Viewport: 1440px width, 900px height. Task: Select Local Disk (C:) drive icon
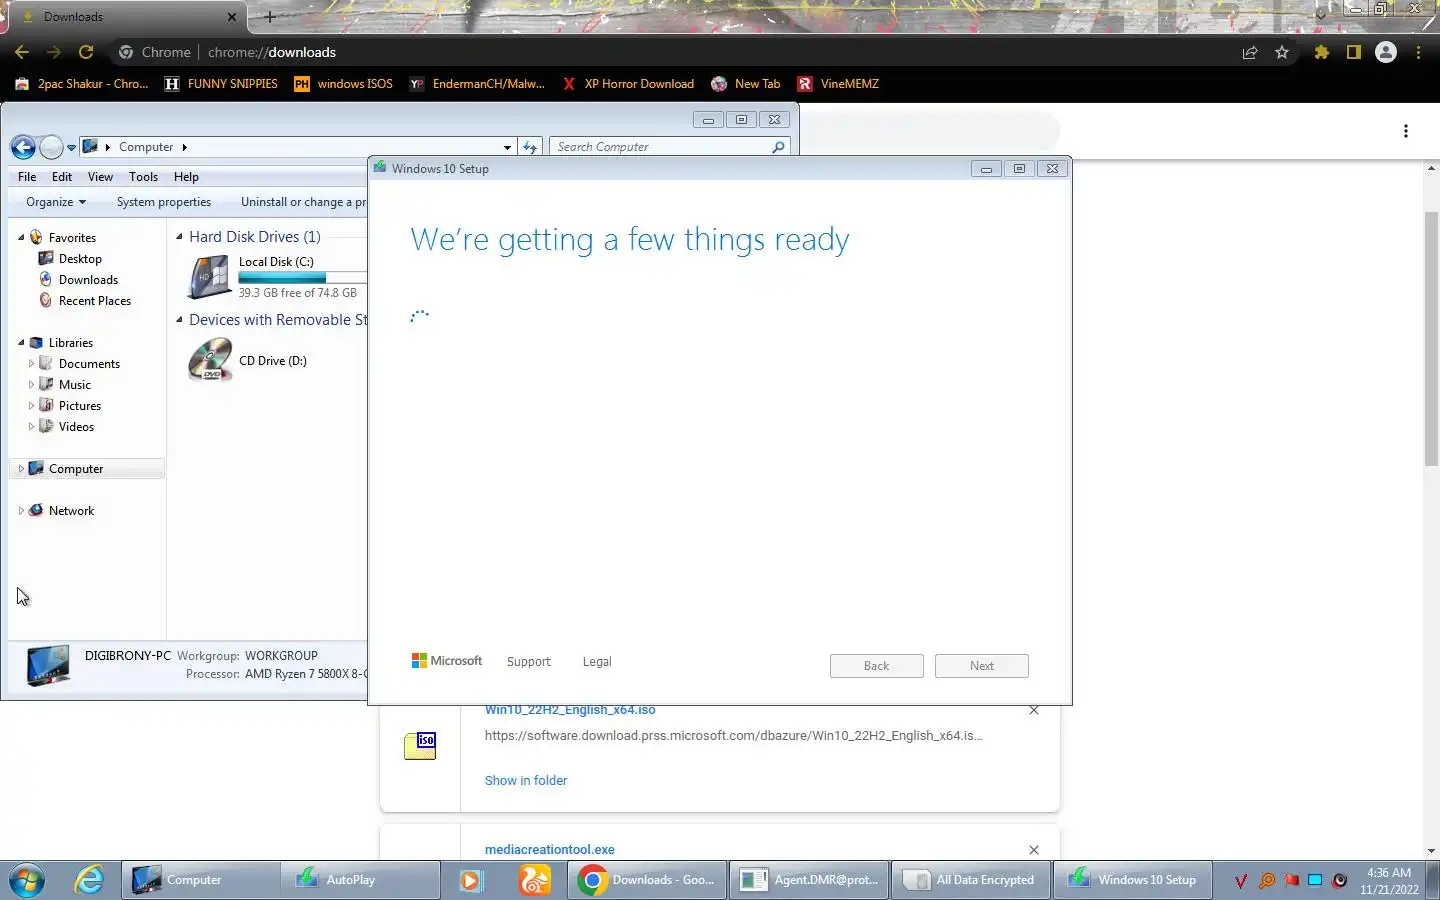pyautogui.click(x=210, y=277)
